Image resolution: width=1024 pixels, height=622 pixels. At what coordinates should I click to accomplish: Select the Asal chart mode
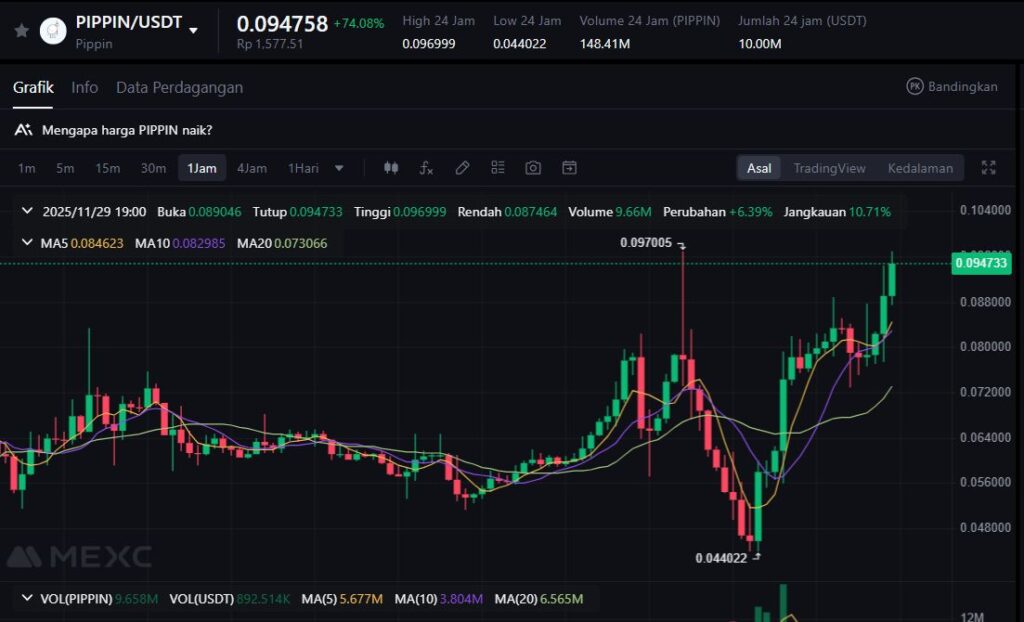(759, 168)
